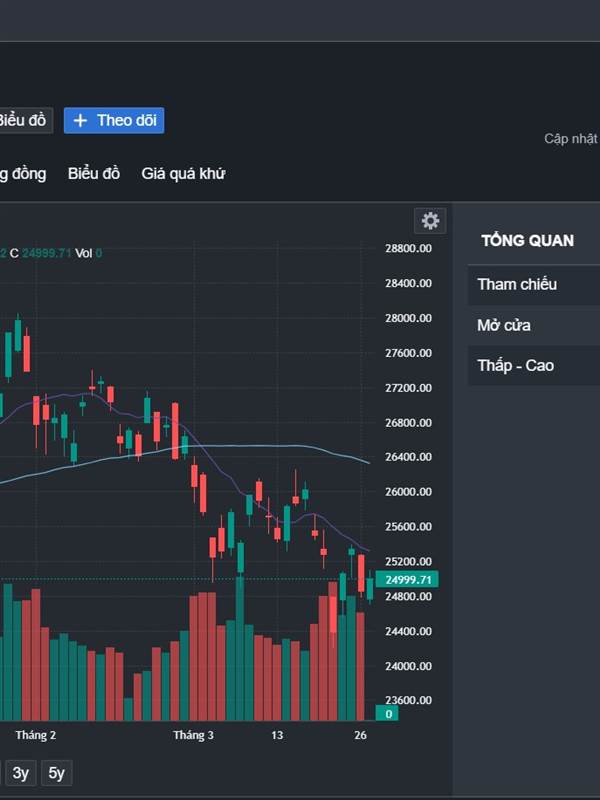Click the Tham chiếu row
Screen dimensions: 600x800
(x=532, y=284)
